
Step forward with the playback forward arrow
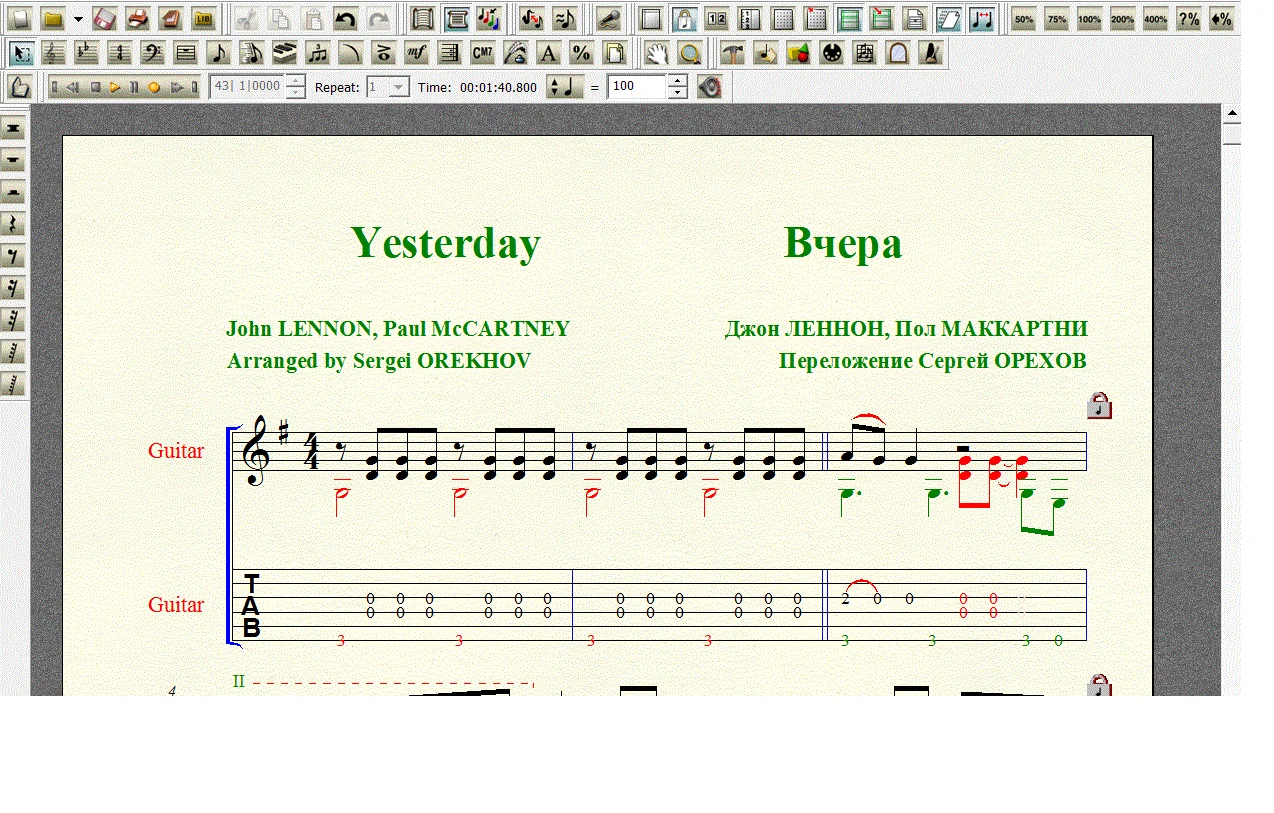(177, 88)
